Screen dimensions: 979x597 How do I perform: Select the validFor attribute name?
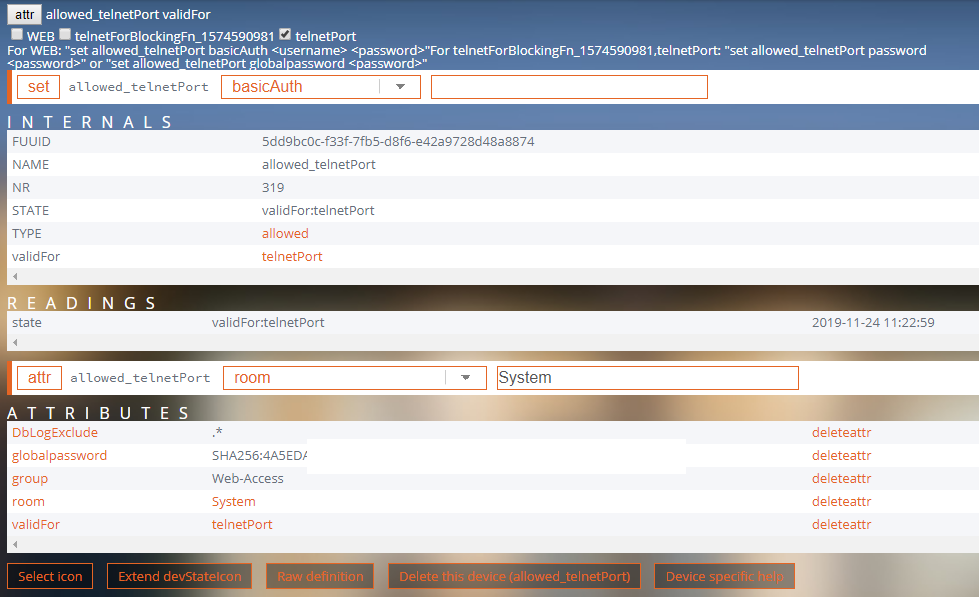pos(36,525)
